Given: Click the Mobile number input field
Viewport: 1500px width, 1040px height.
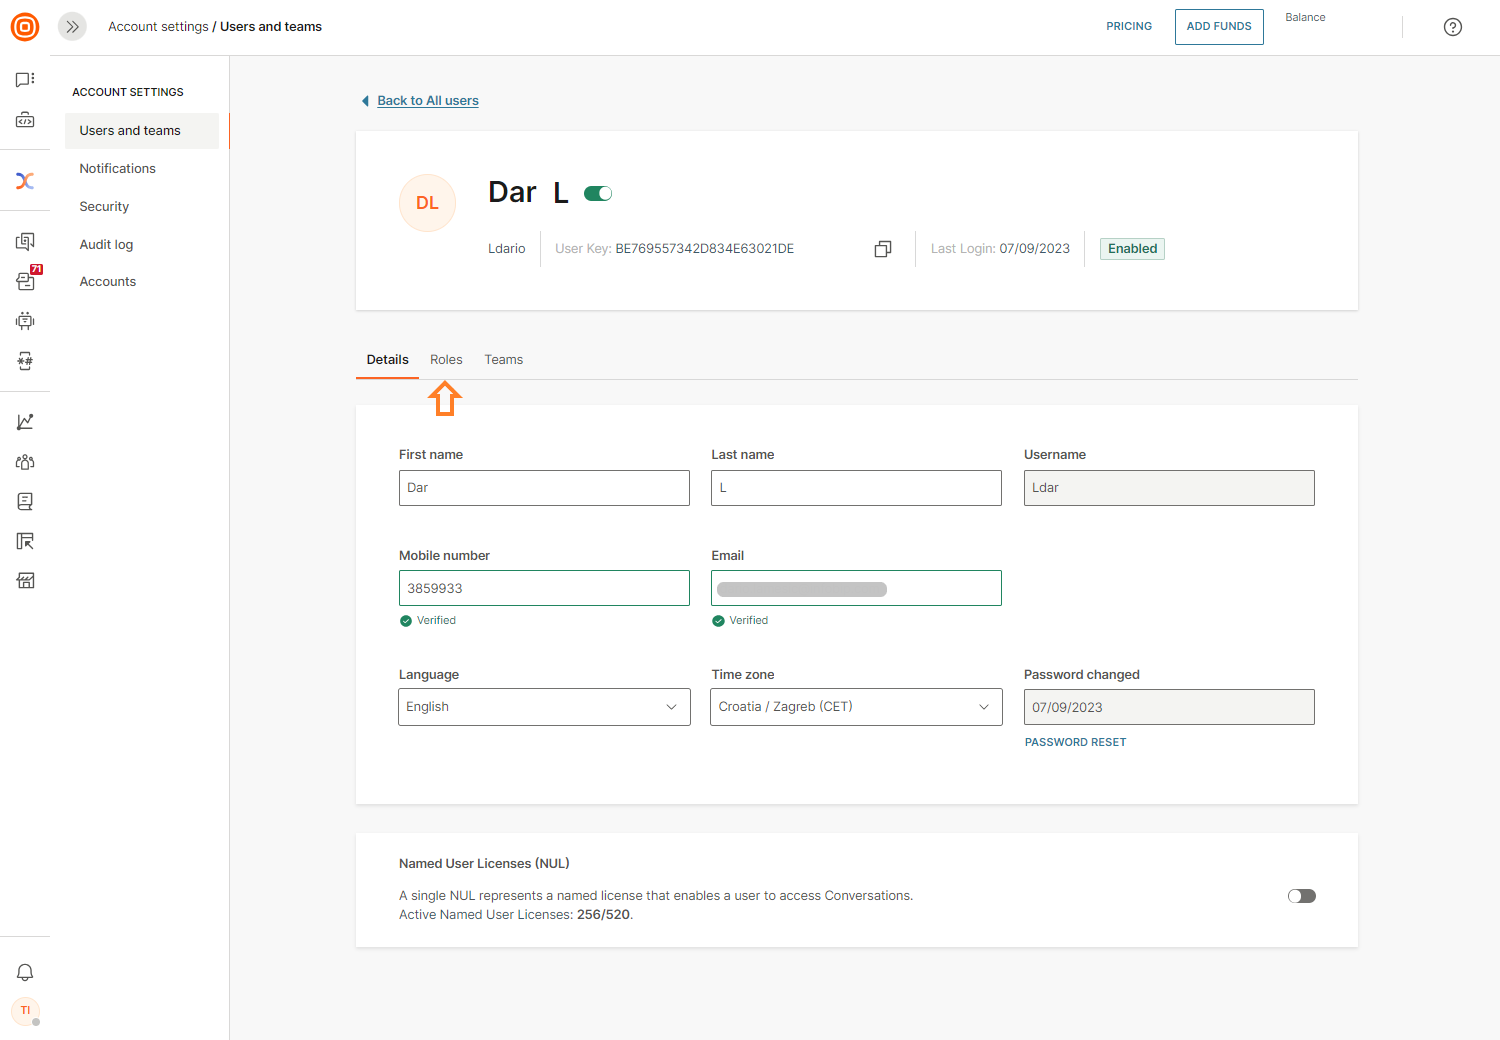Looking at the screenshot, I should tap(544, 588).
